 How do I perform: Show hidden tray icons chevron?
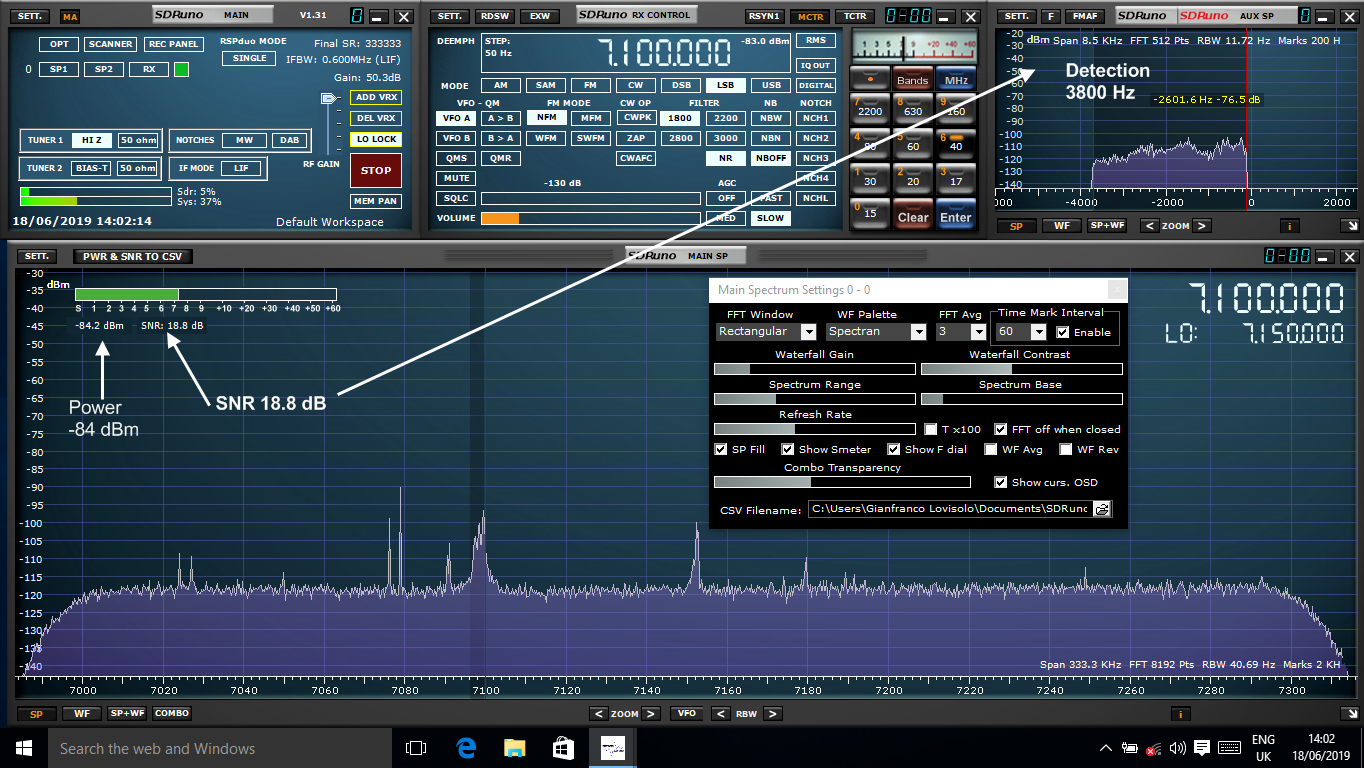pos(1106,748)
